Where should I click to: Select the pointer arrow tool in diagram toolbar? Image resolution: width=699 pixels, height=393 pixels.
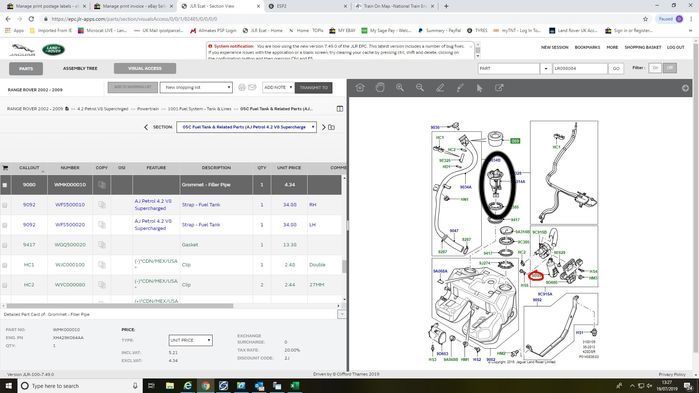pos(480,88)
